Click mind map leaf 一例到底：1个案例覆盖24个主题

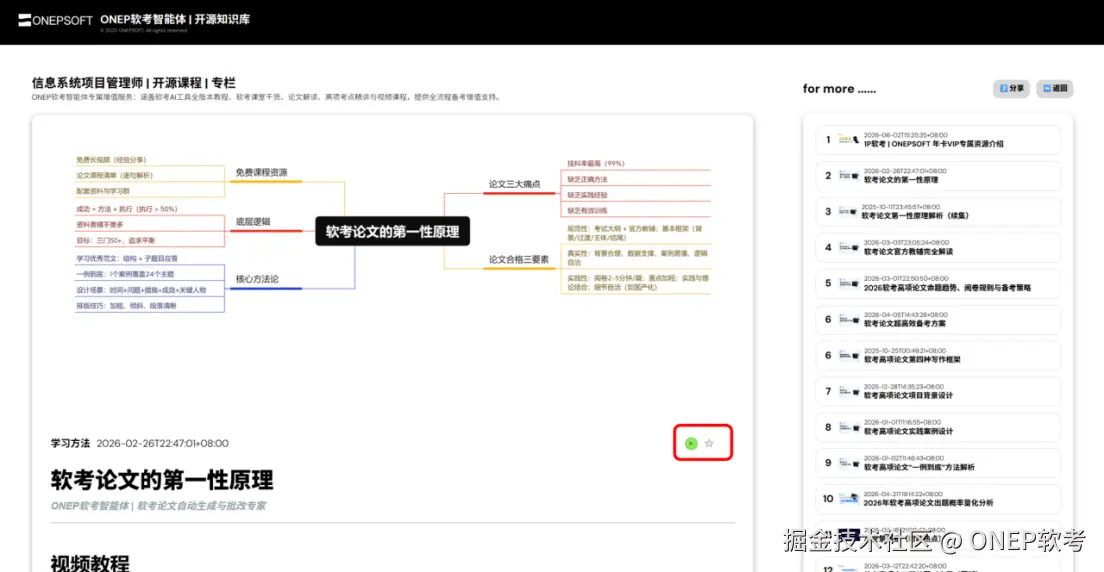[x=125, y=274]
